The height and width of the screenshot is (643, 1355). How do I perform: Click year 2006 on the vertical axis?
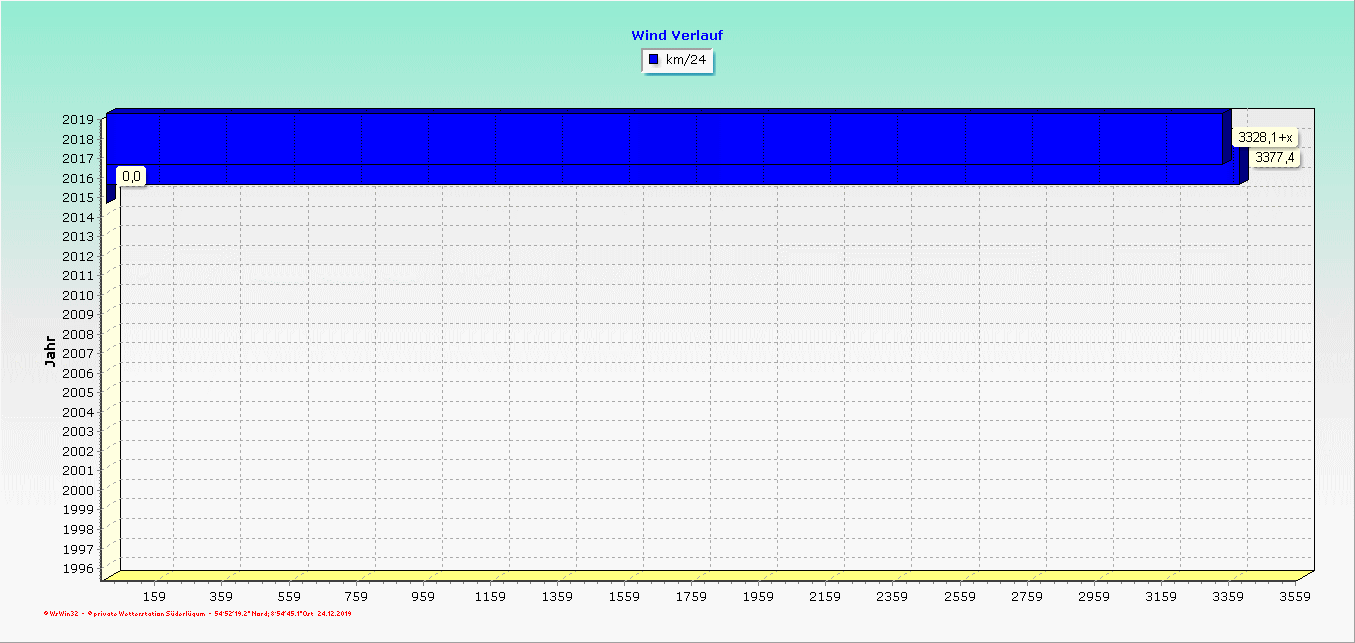click(78, 374)
